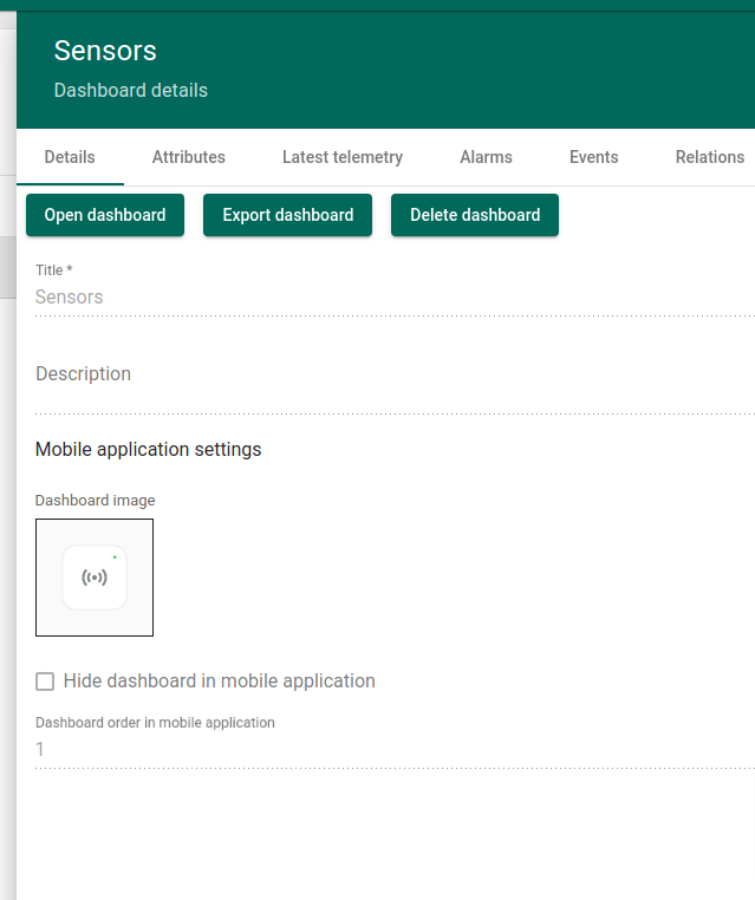The image size is (755, 900).
Task: Click the 'Dashboard image' label
Action: (x=95, y=500)
